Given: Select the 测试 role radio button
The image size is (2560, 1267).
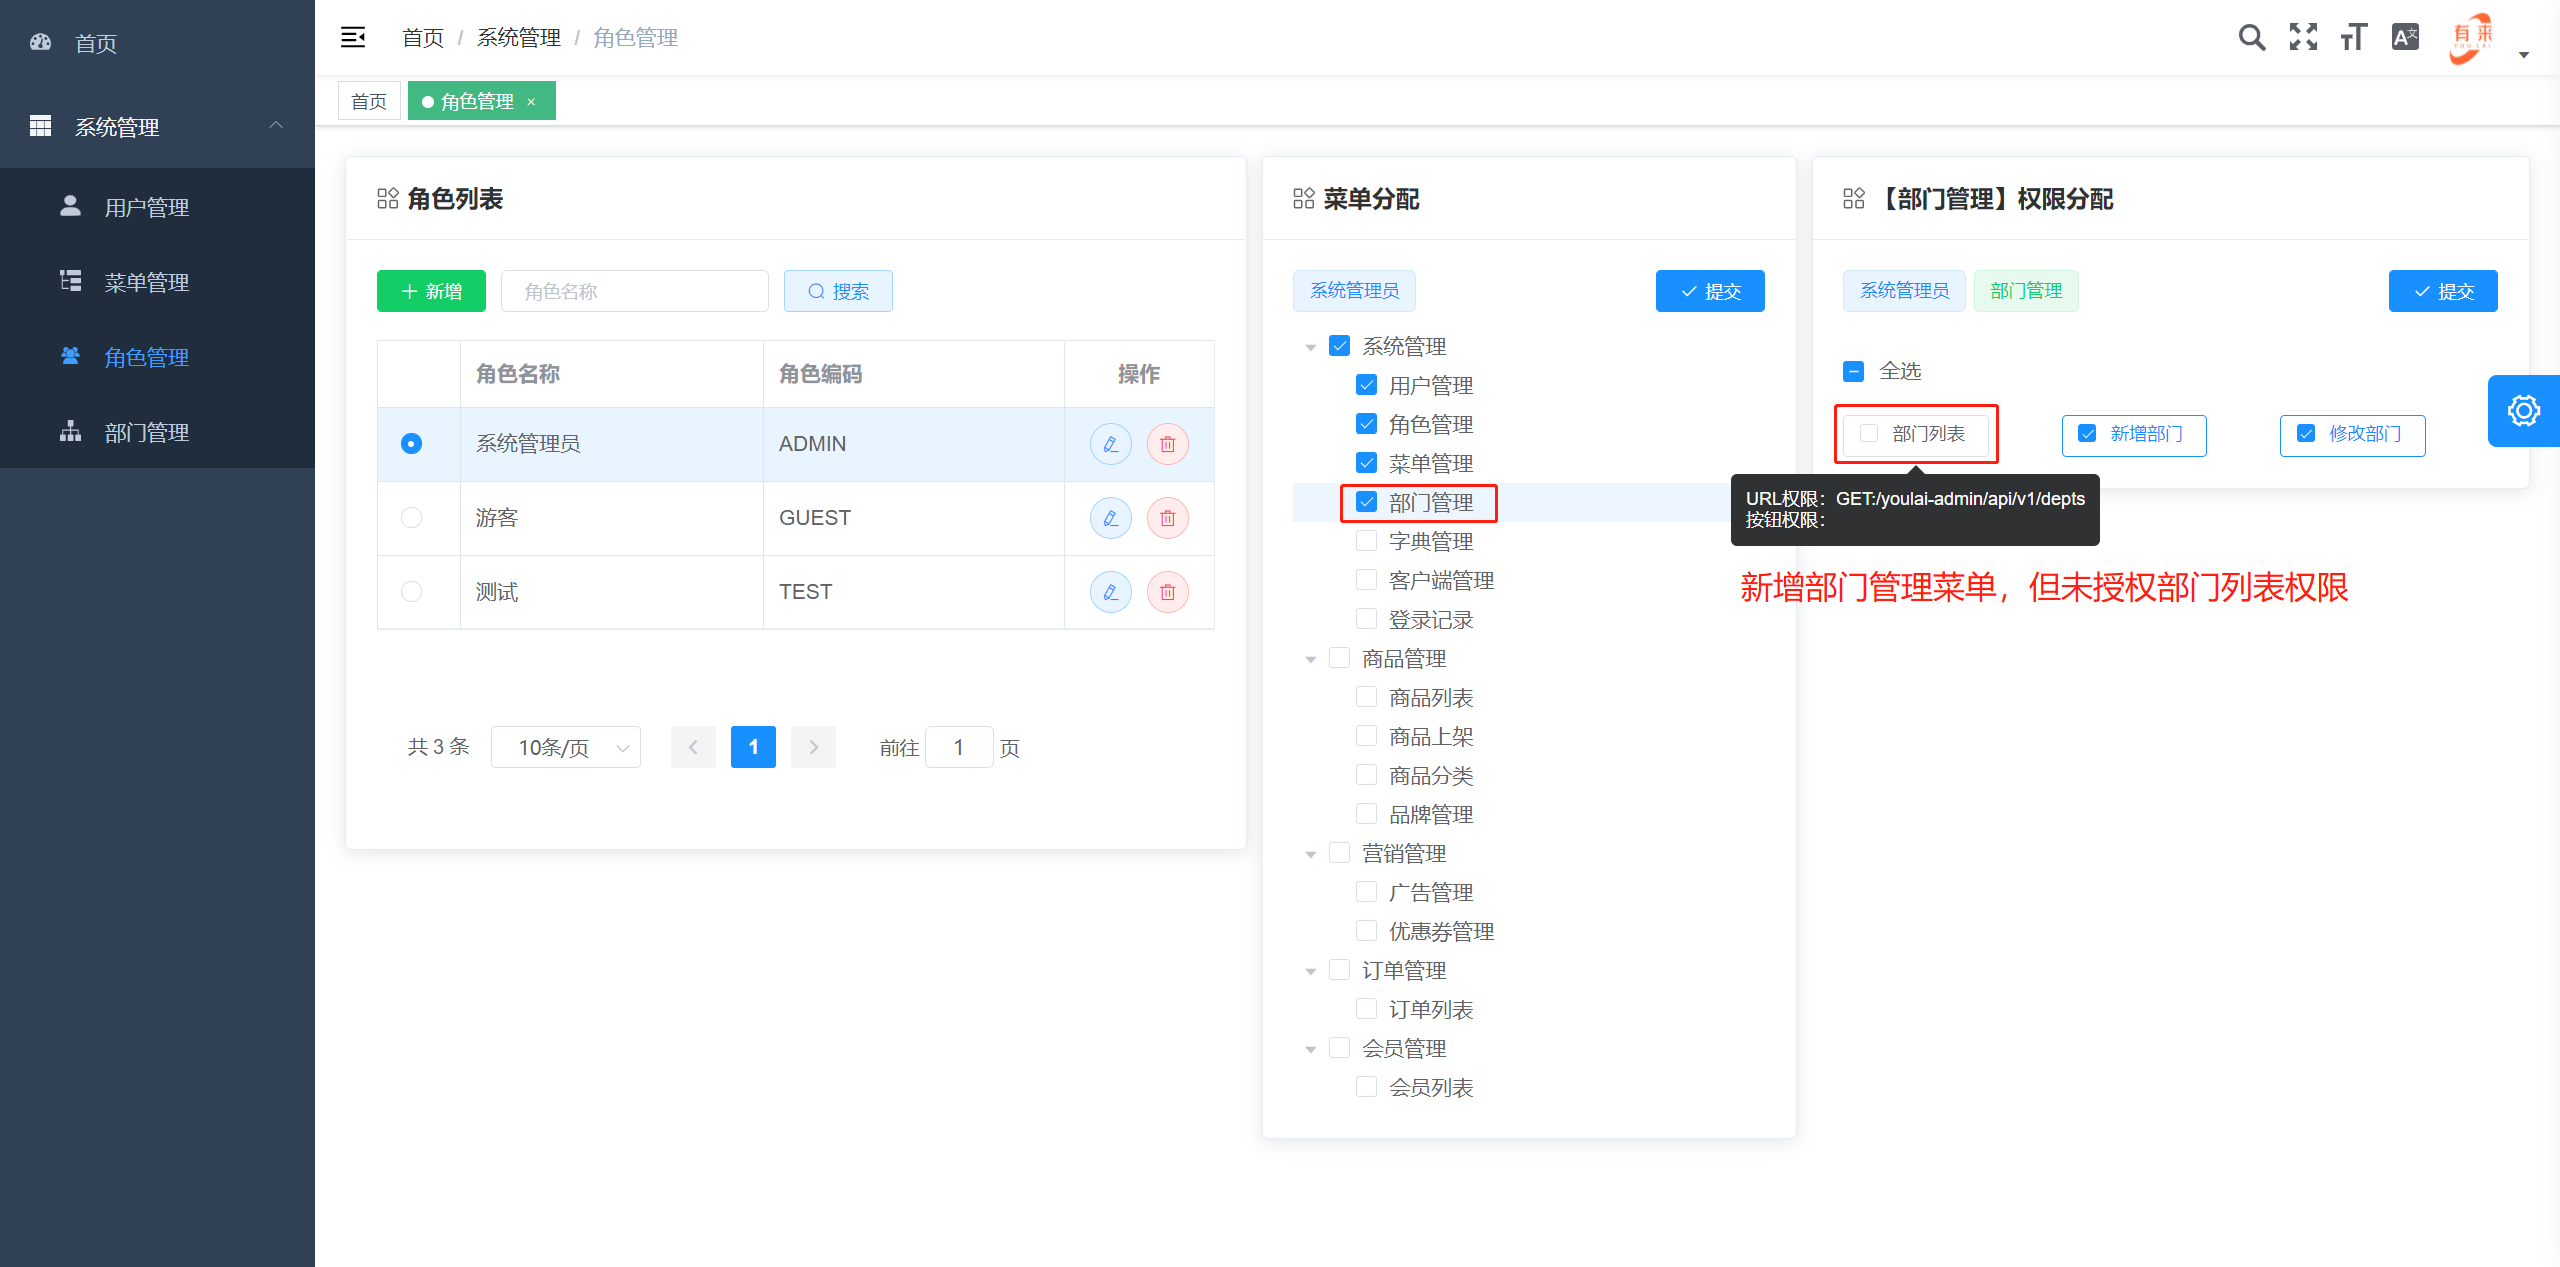Looking at the screenshot, I should pos(411,591).
